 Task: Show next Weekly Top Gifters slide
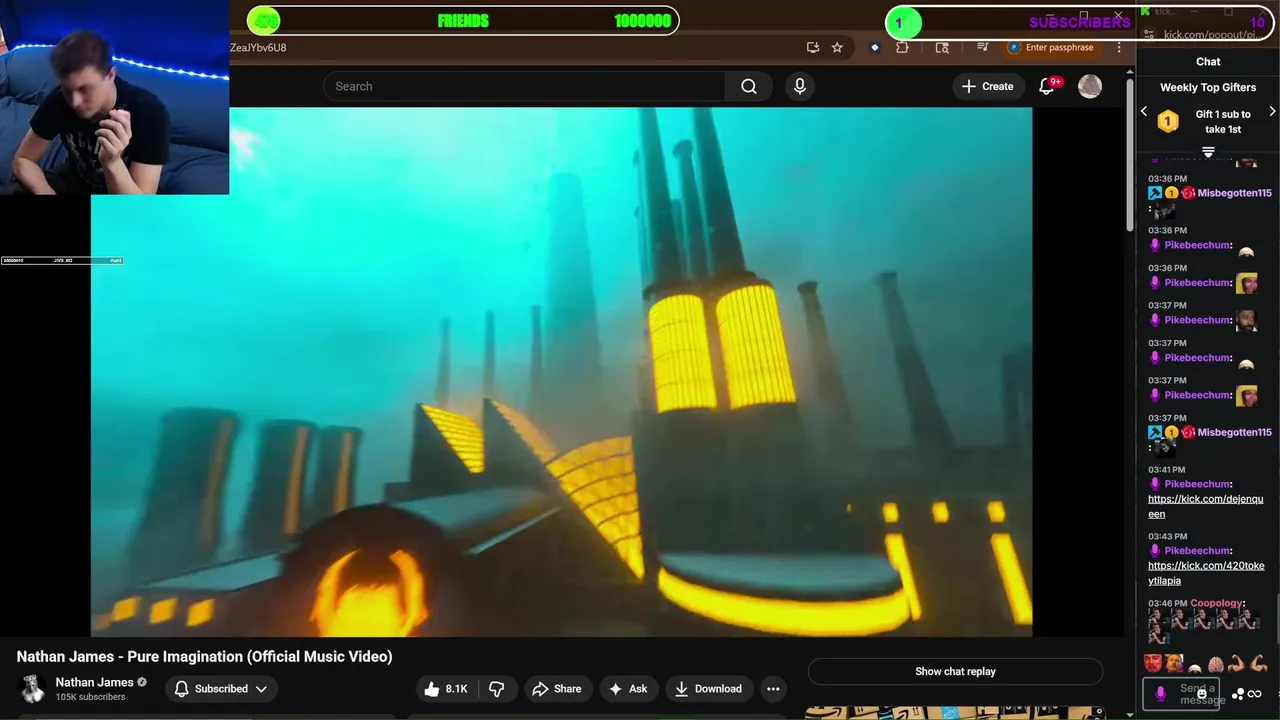point(1272,112)
